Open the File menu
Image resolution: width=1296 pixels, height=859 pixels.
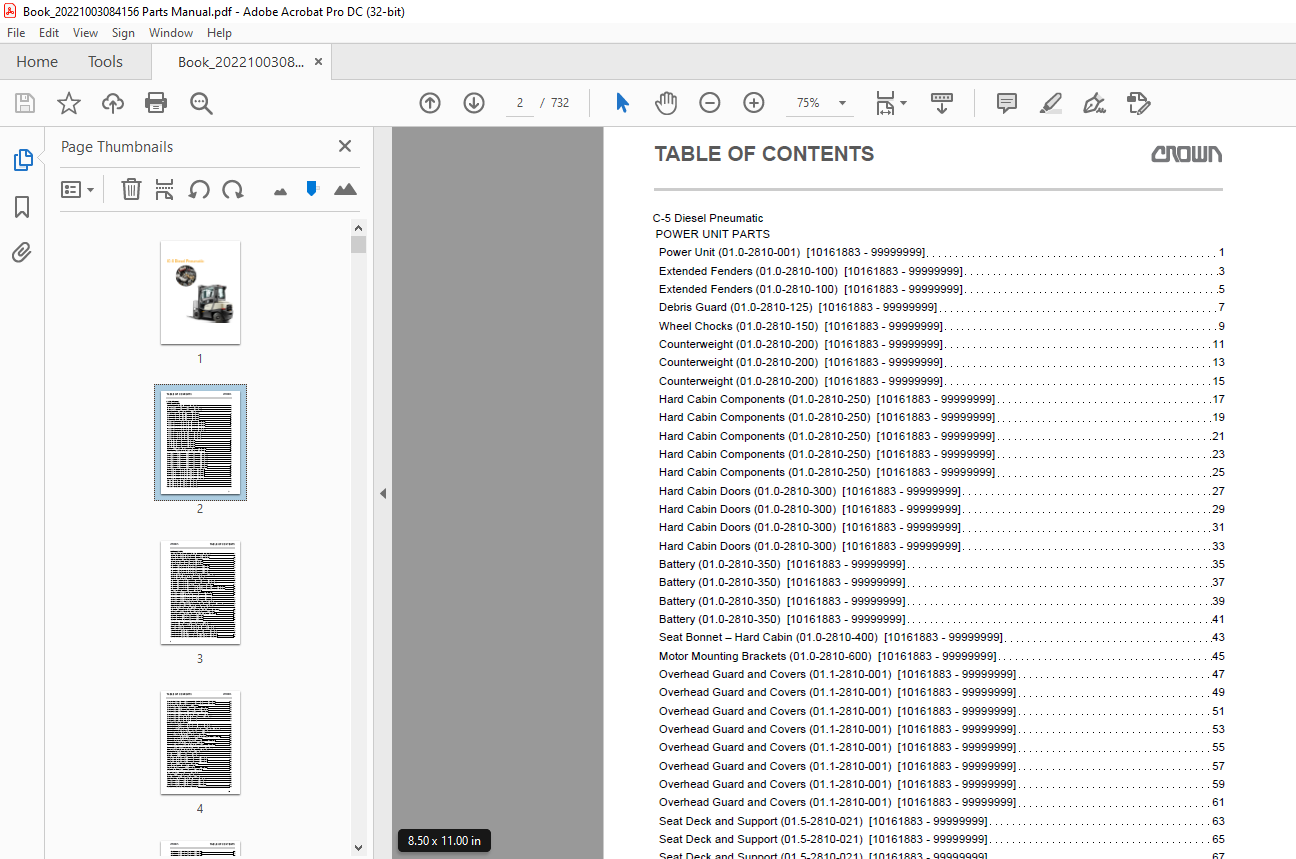click(16, 33)
